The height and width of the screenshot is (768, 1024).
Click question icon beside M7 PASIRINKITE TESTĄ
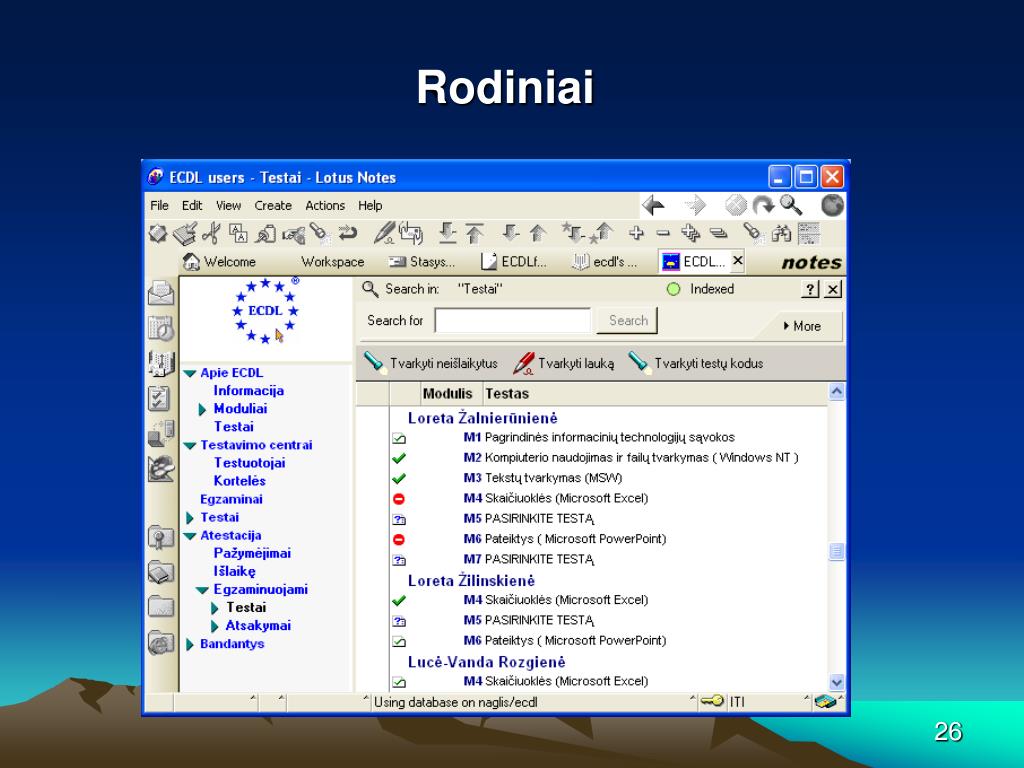point(398,560)
